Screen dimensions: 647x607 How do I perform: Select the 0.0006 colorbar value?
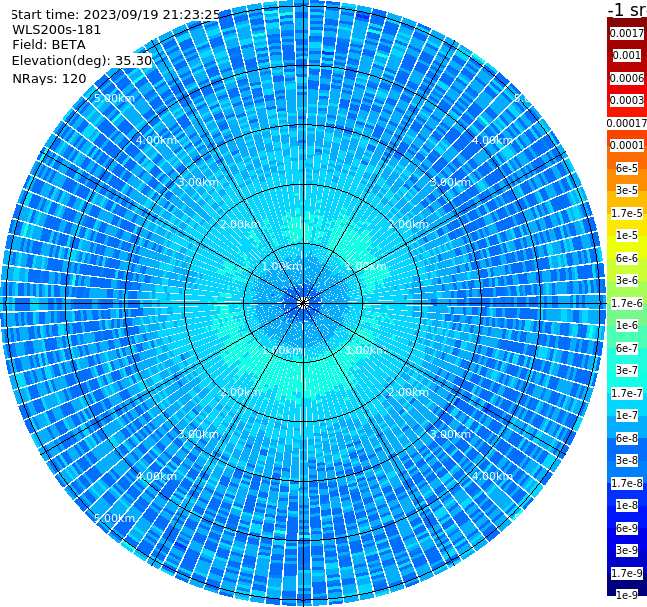coord(627,78)
